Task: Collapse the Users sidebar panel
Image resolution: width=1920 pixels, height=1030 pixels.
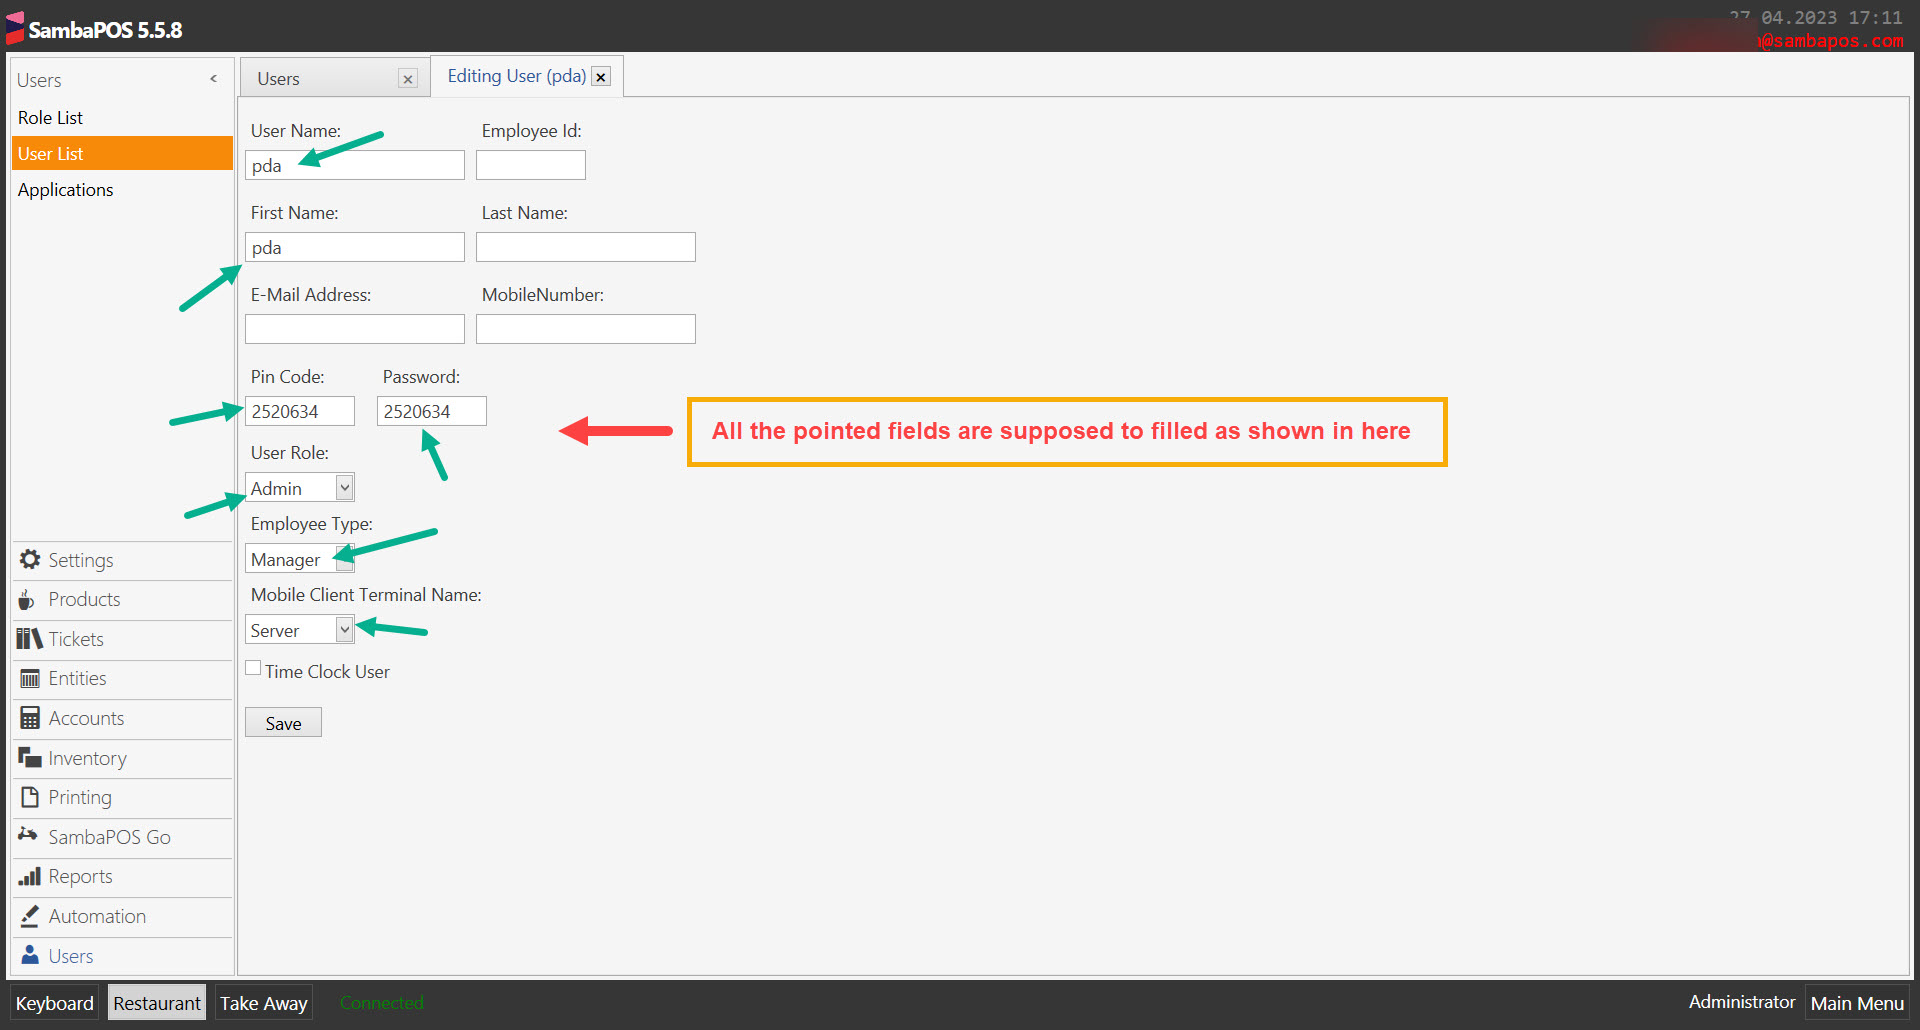Action: tap(213, 78)
